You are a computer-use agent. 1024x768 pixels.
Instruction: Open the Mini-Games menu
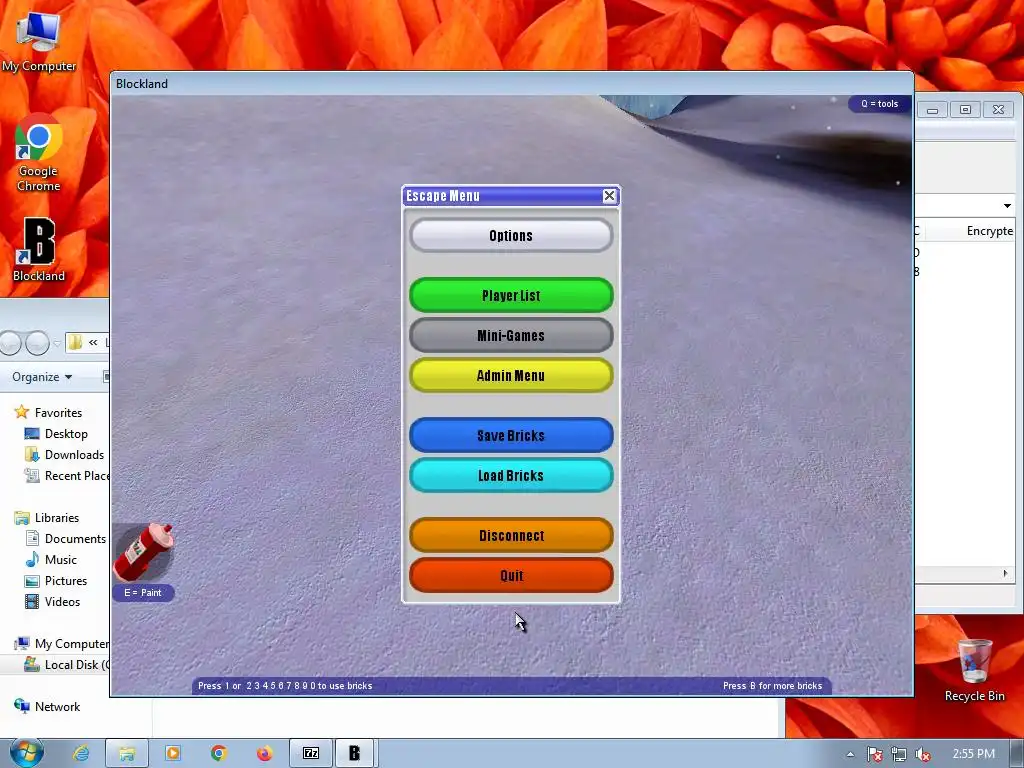pyautogui.click(x=511, y=335)
